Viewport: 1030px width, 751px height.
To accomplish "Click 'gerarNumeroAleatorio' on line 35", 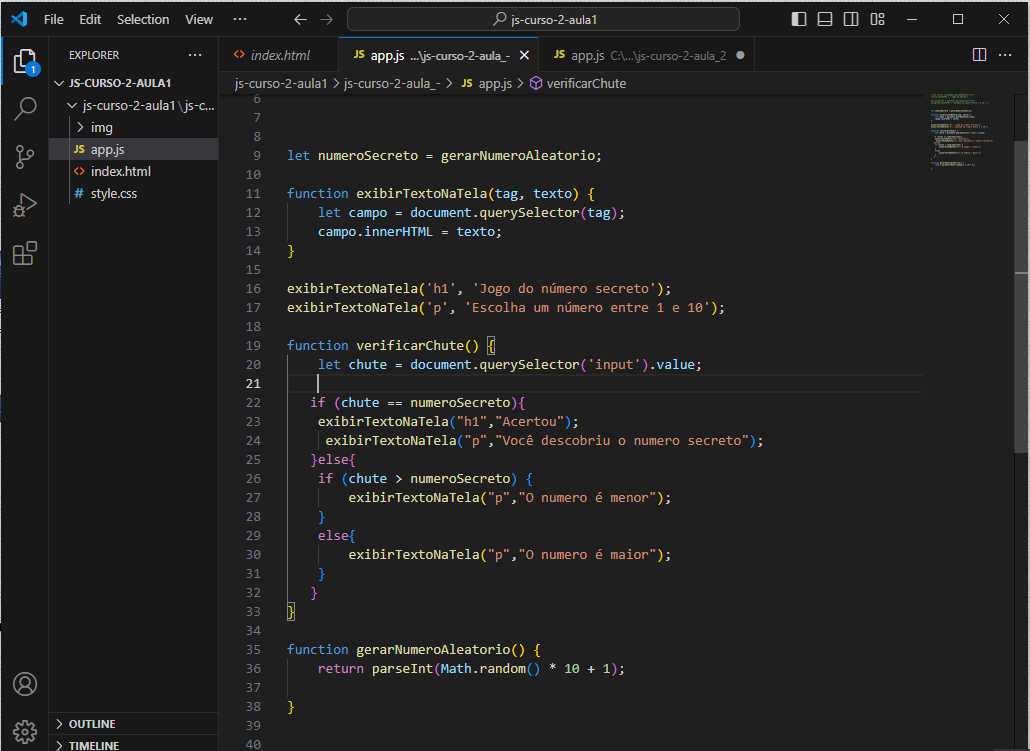I will 433,650.
